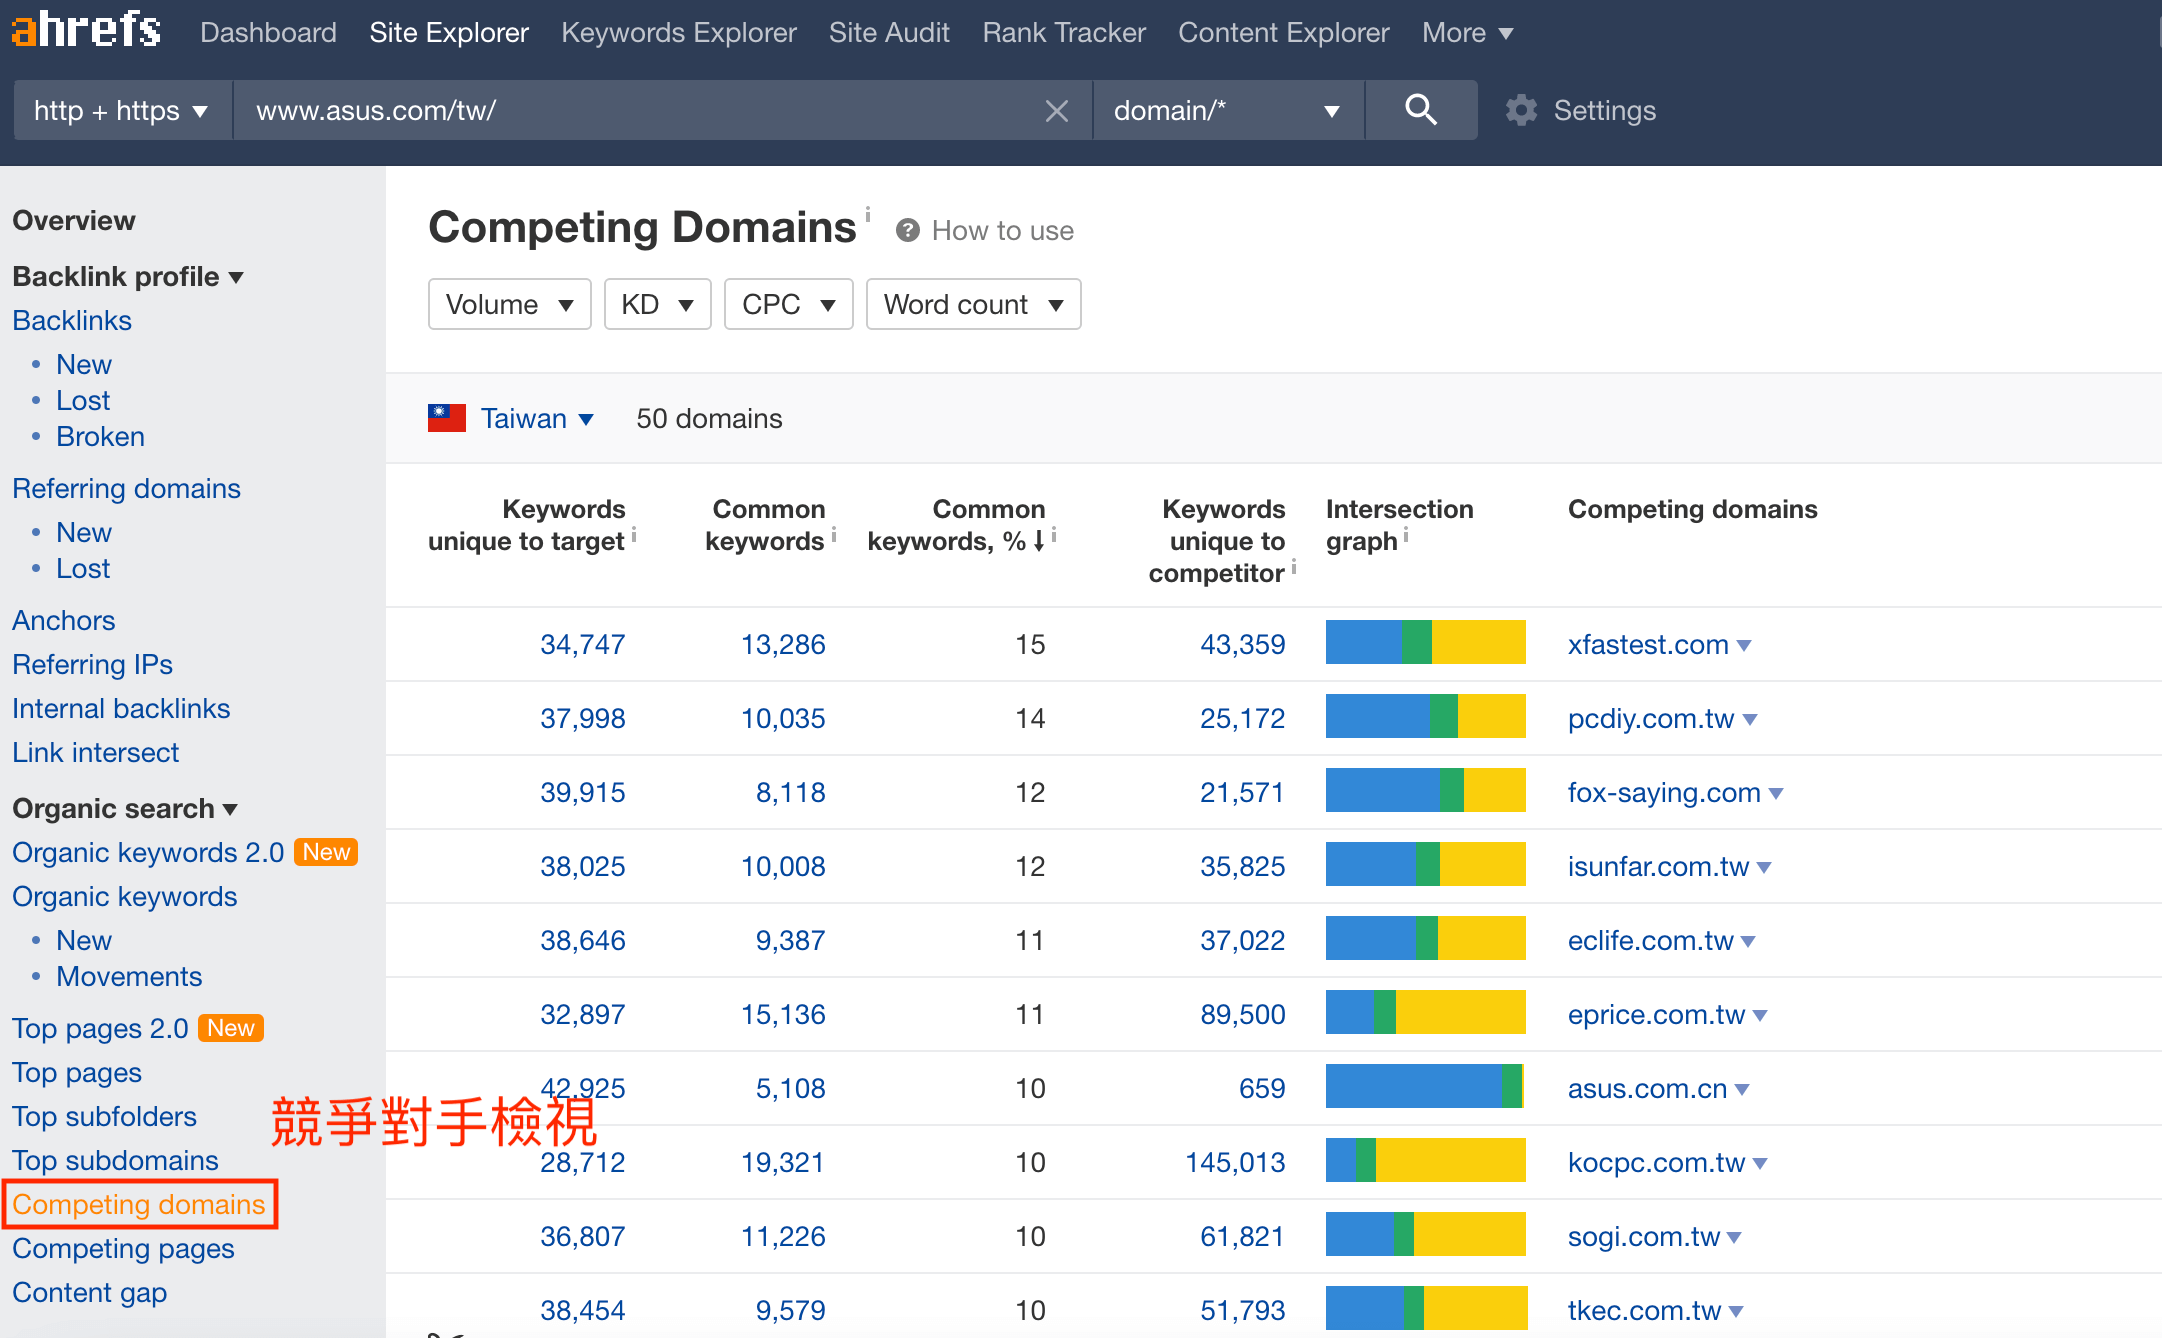Open Backlinks in sidebar
This screenshot has height=1338, width=2162.
[x=72, y=320]
